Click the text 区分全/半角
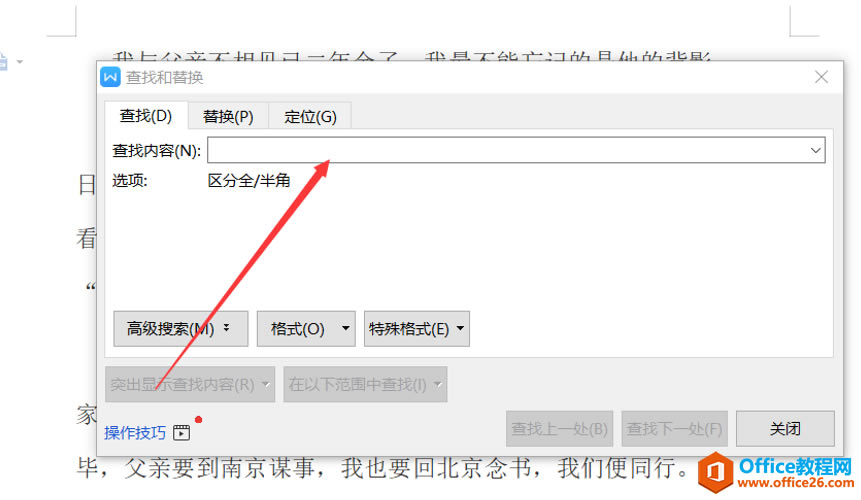861x500 pixels. 249,181
